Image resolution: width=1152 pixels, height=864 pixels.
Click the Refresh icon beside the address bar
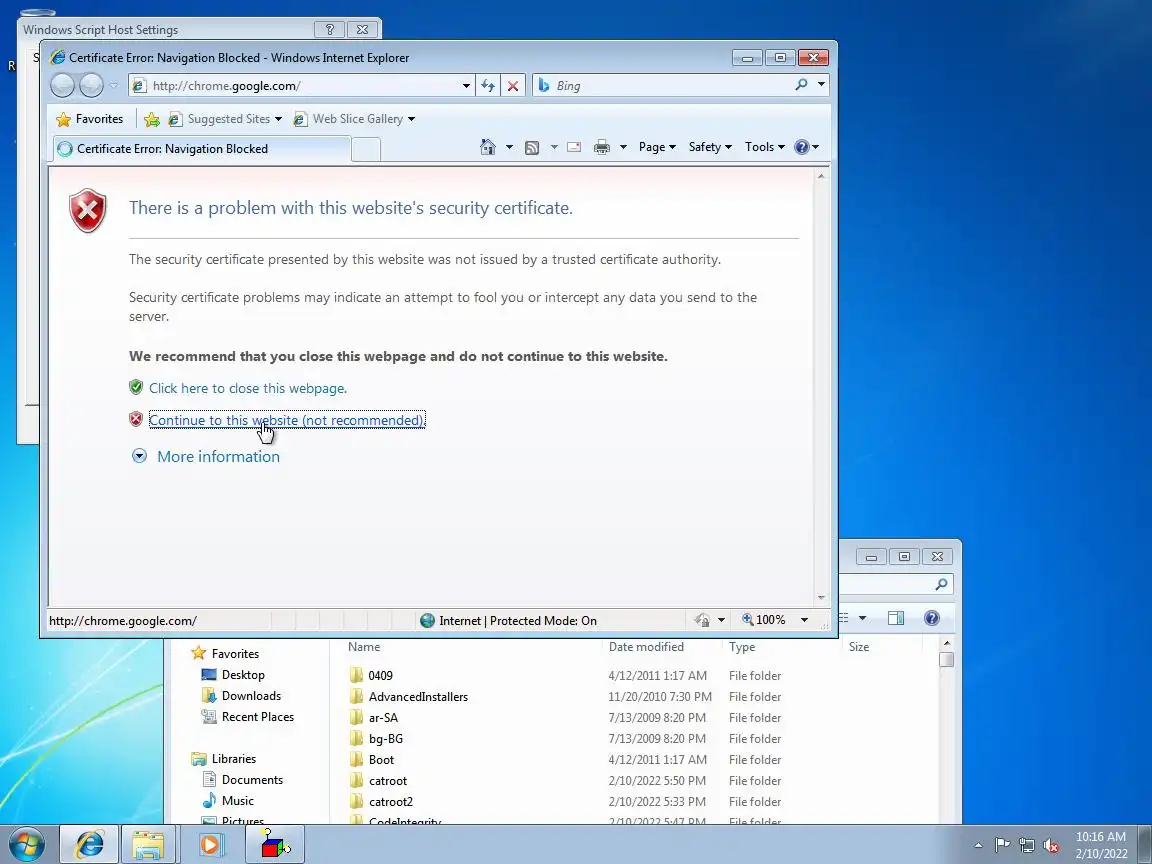click(488, 86)
